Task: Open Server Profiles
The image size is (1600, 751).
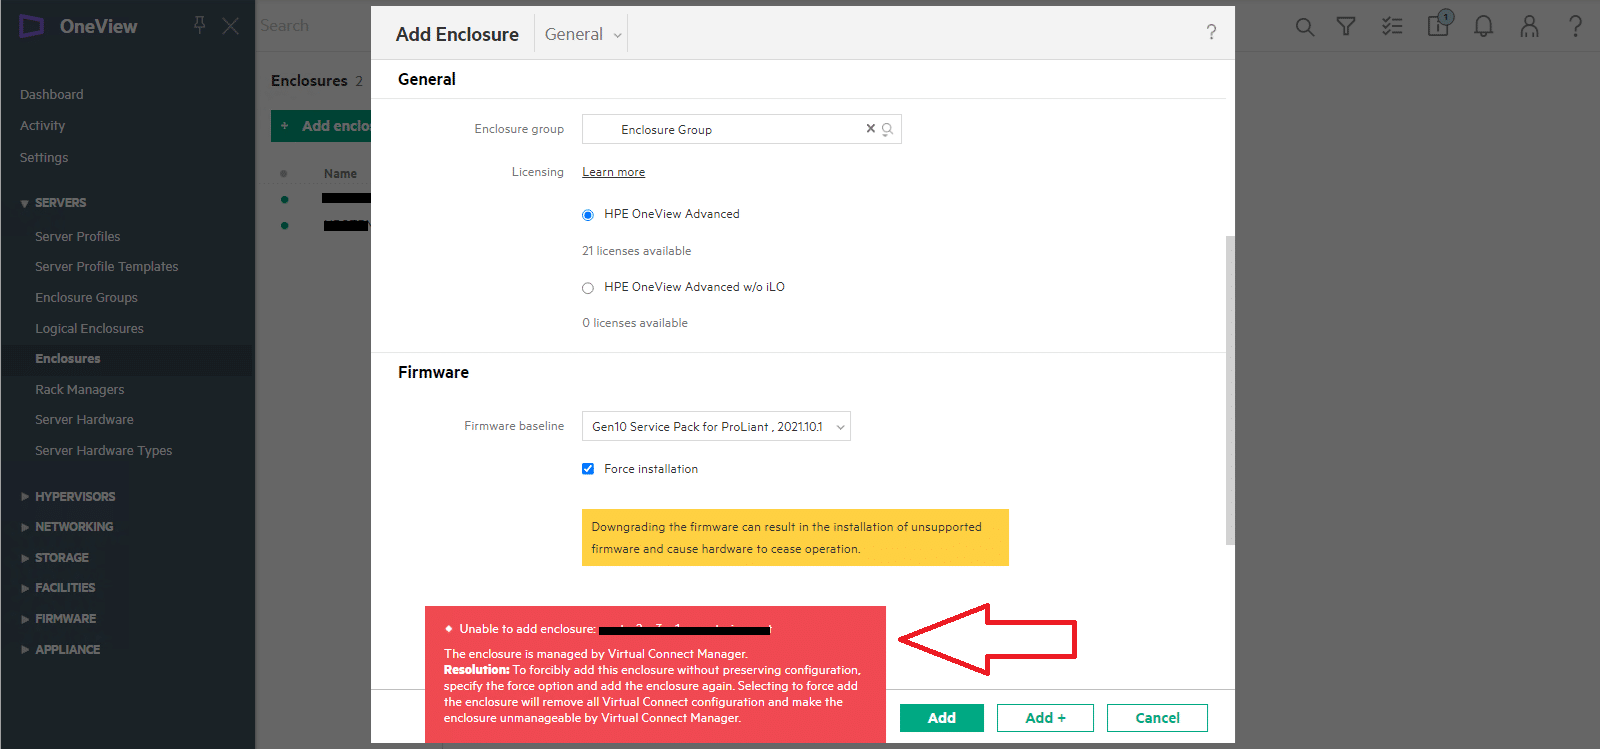Action: click(x=77, y=237)
